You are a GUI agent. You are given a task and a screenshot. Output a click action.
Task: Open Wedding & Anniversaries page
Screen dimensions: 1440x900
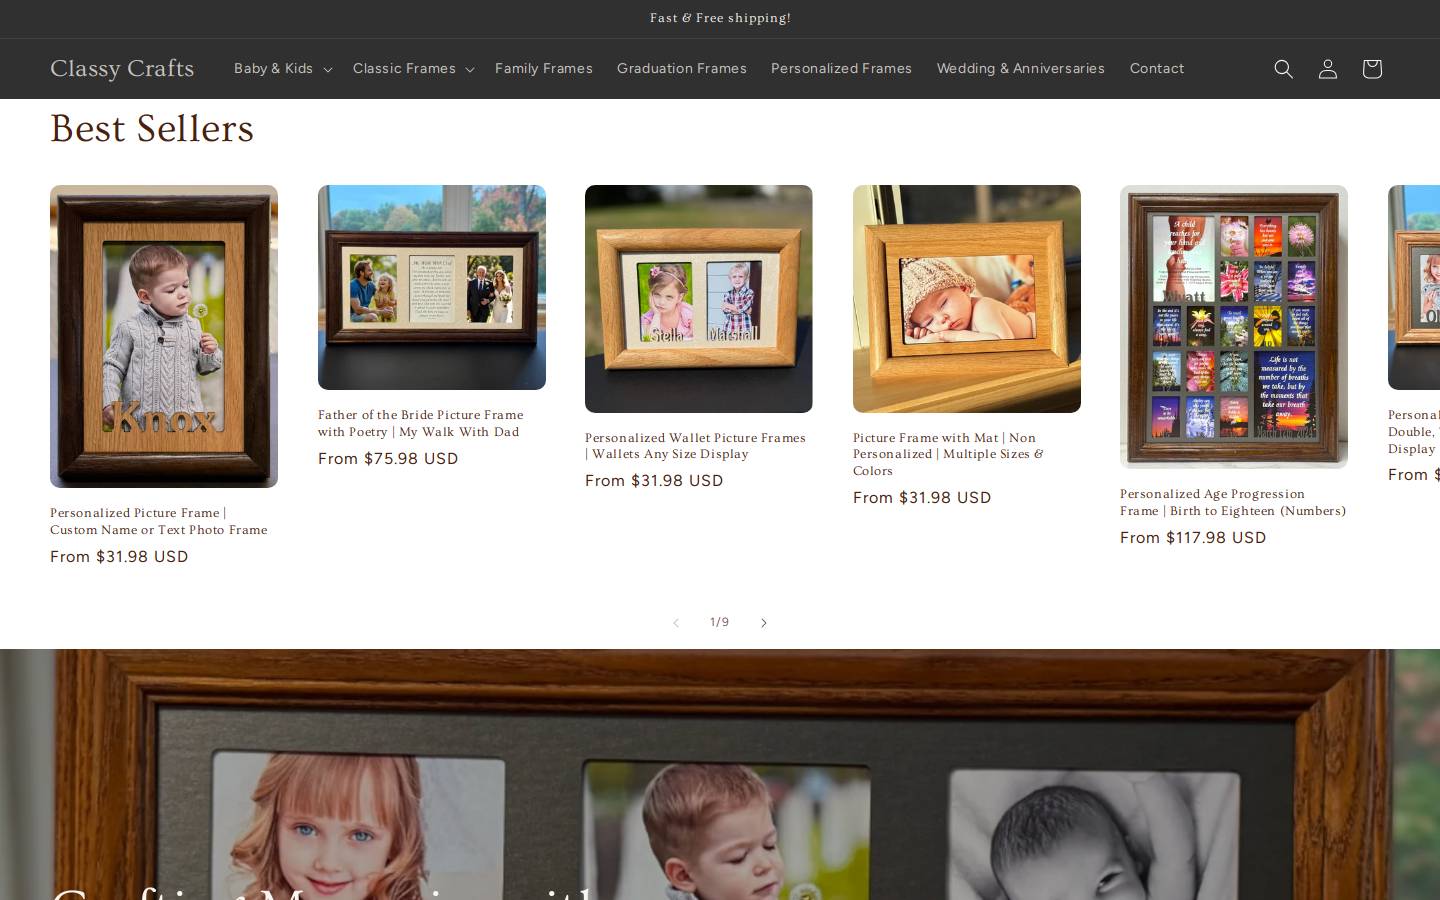1020,69
